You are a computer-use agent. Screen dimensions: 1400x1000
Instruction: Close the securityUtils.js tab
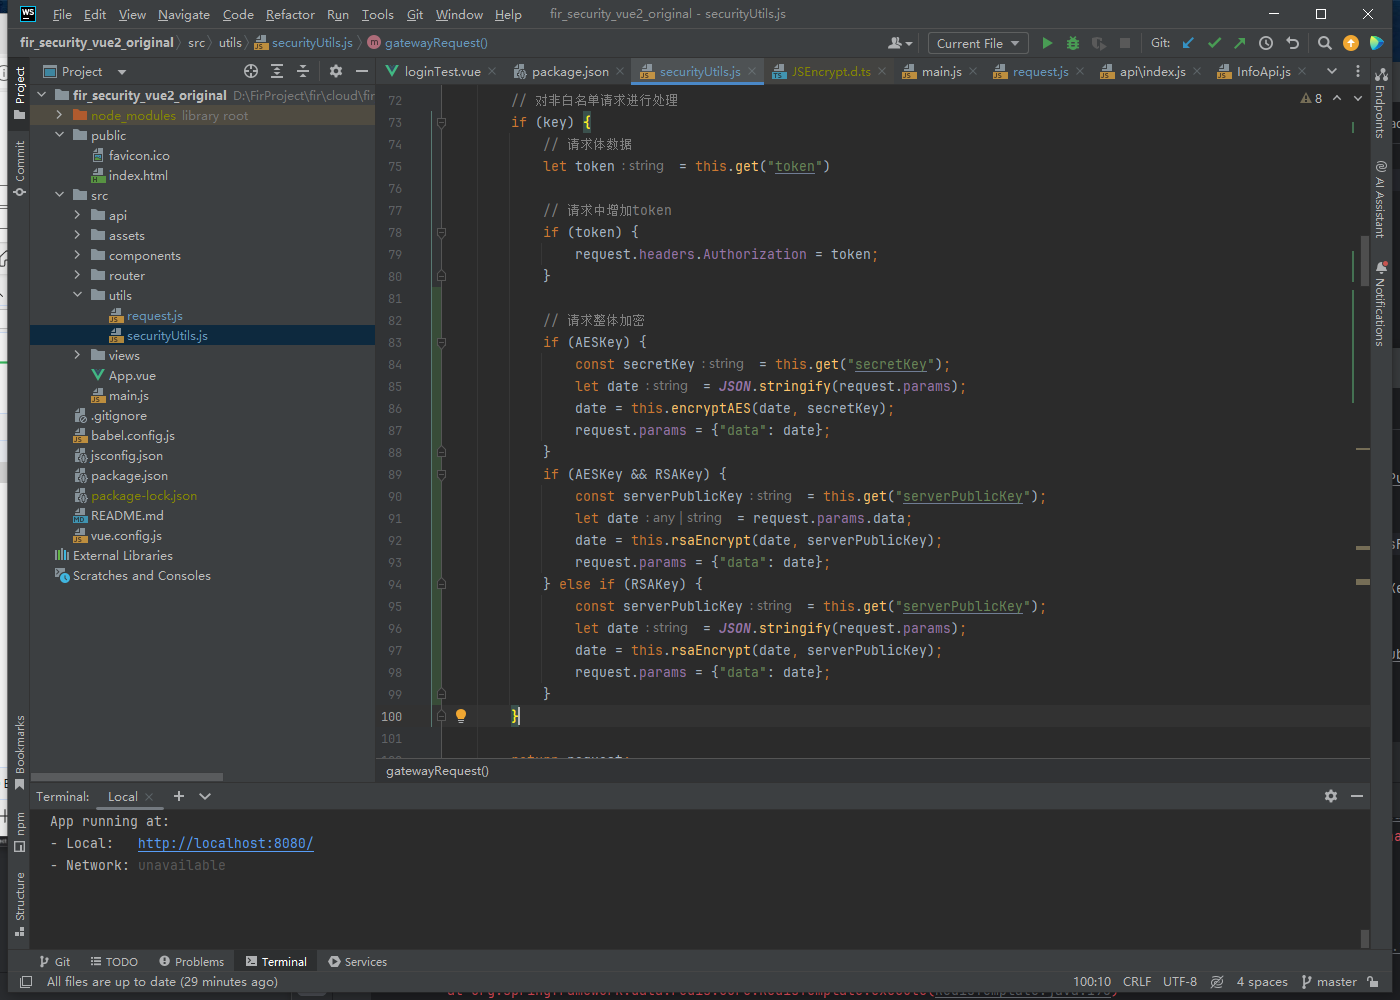click(752, 71)
